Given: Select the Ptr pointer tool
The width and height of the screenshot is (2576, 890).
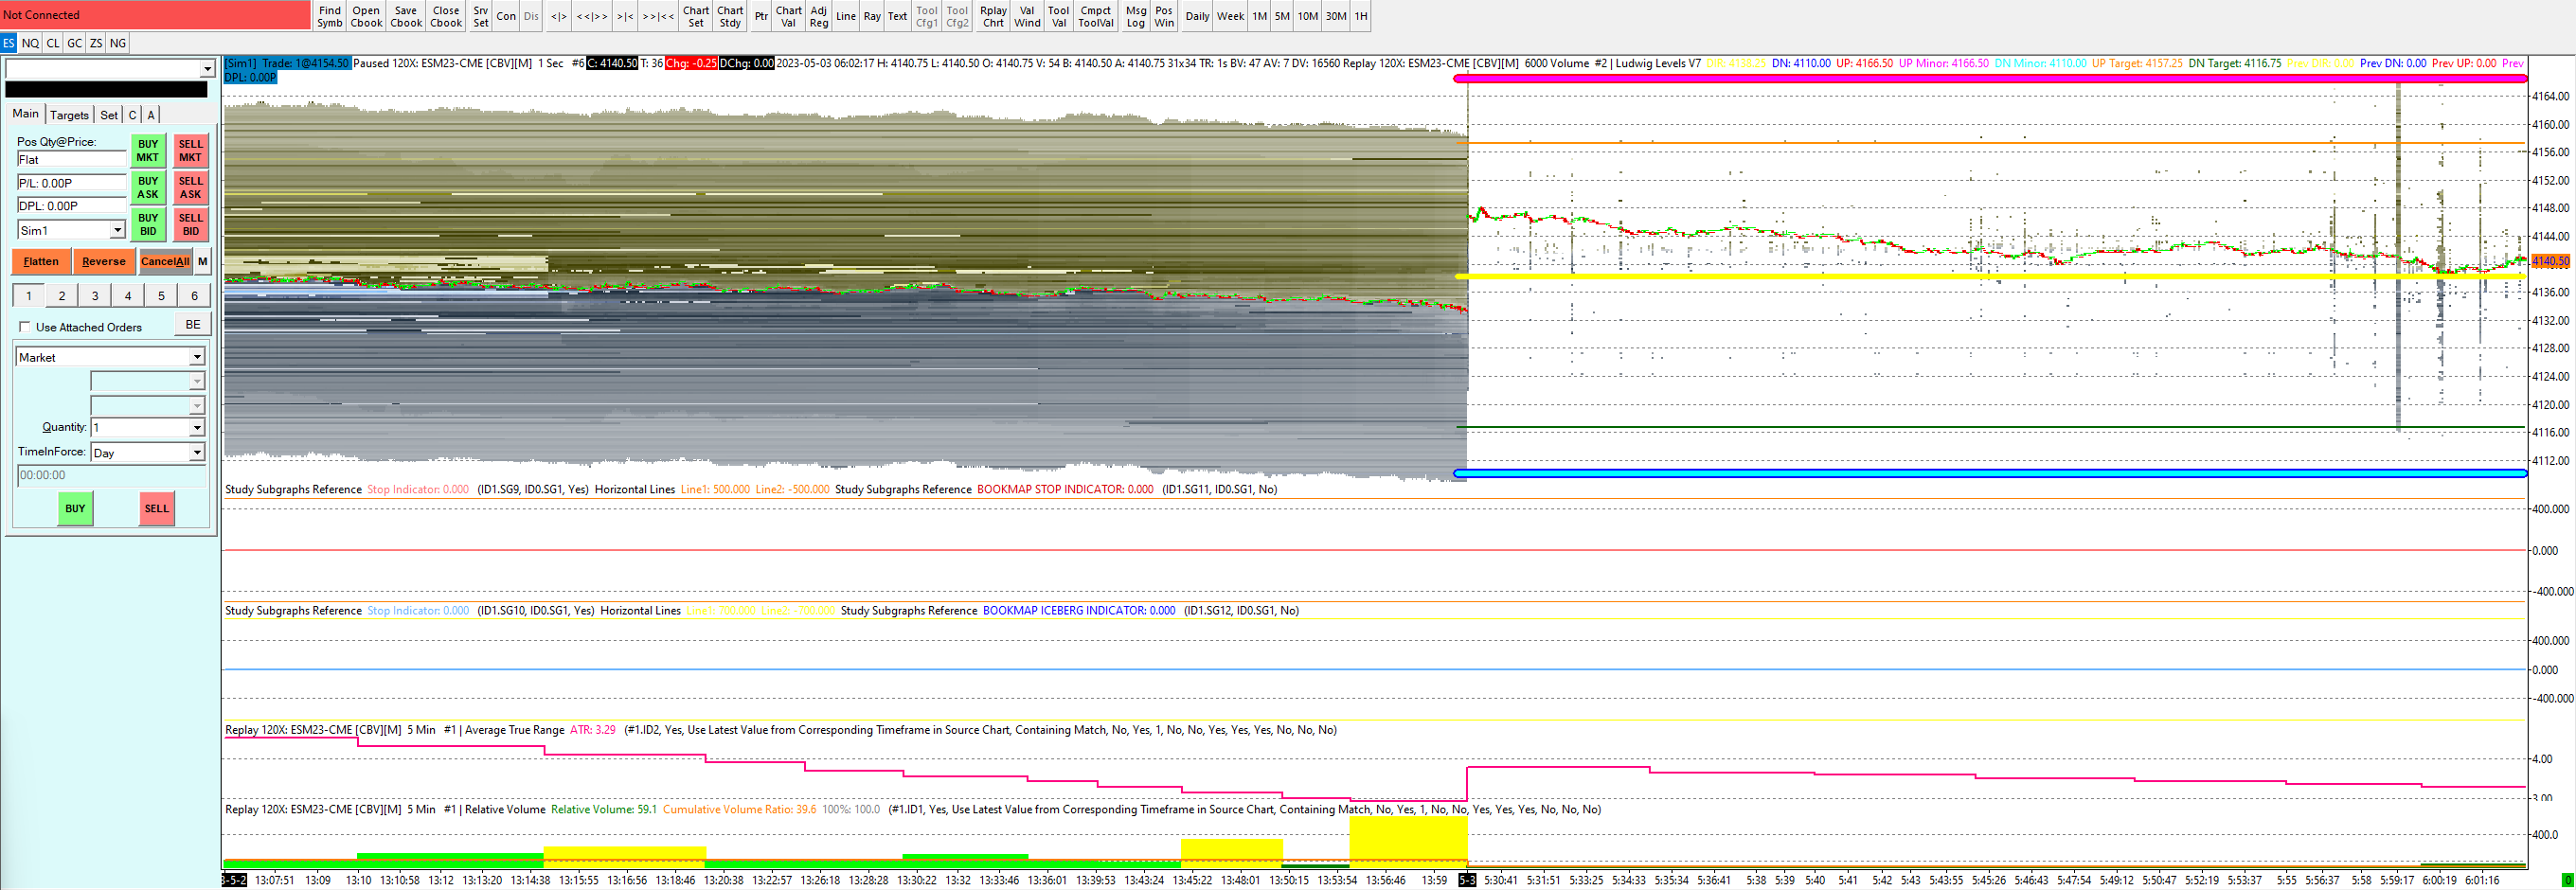Looking at the screenshot, I should (761, 16).
